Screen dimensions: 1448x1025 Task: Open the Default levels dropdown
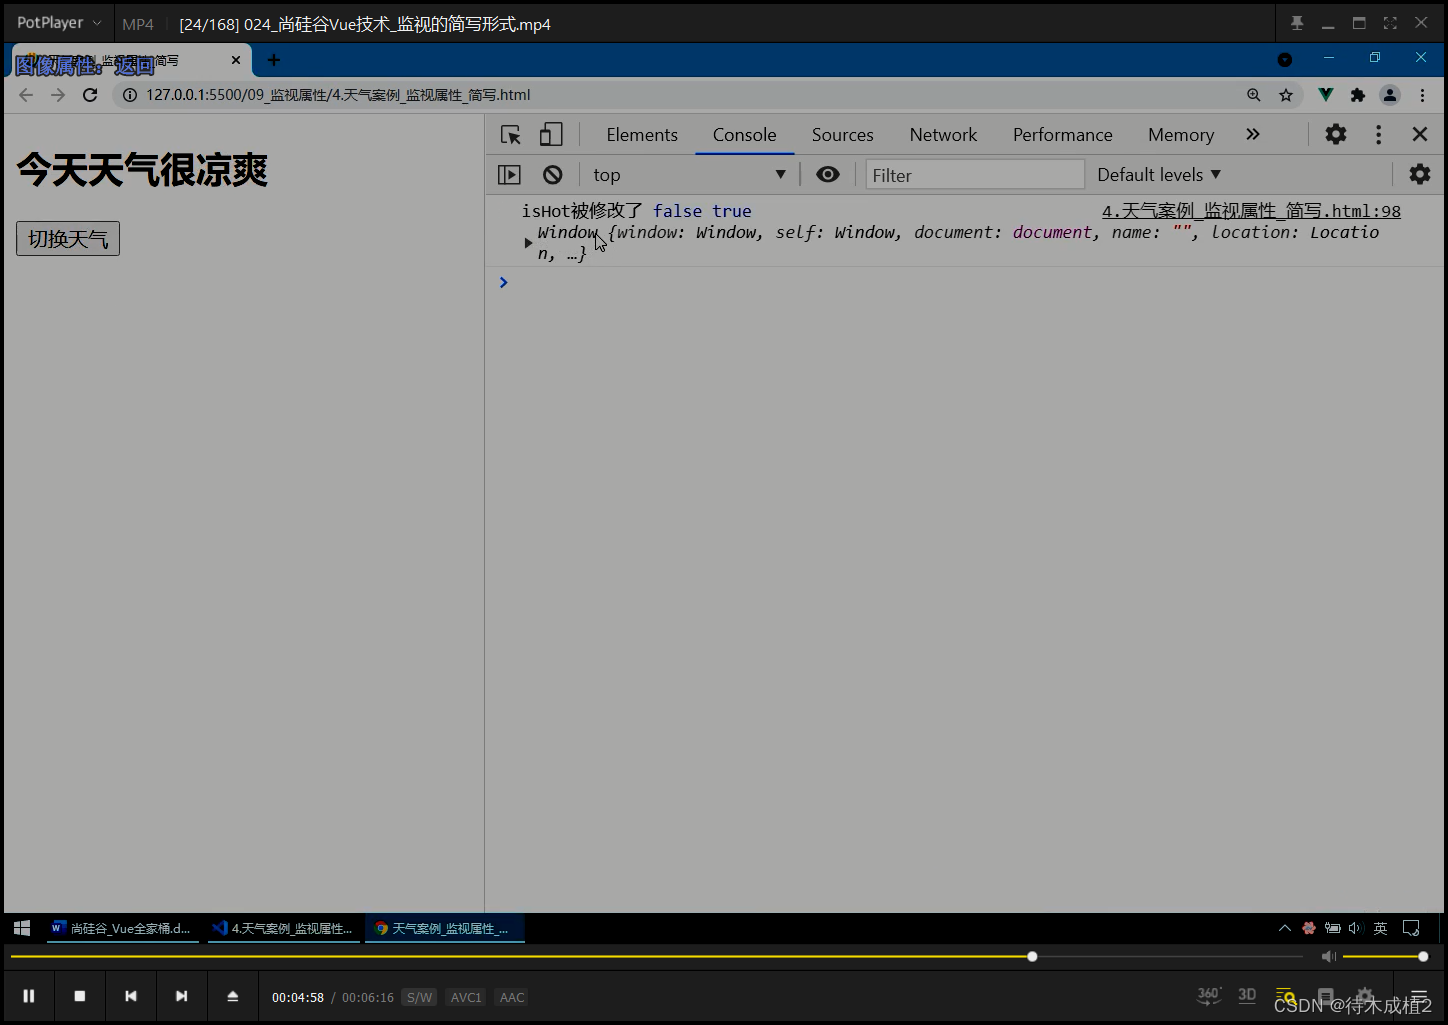[x=1159, y=175]
